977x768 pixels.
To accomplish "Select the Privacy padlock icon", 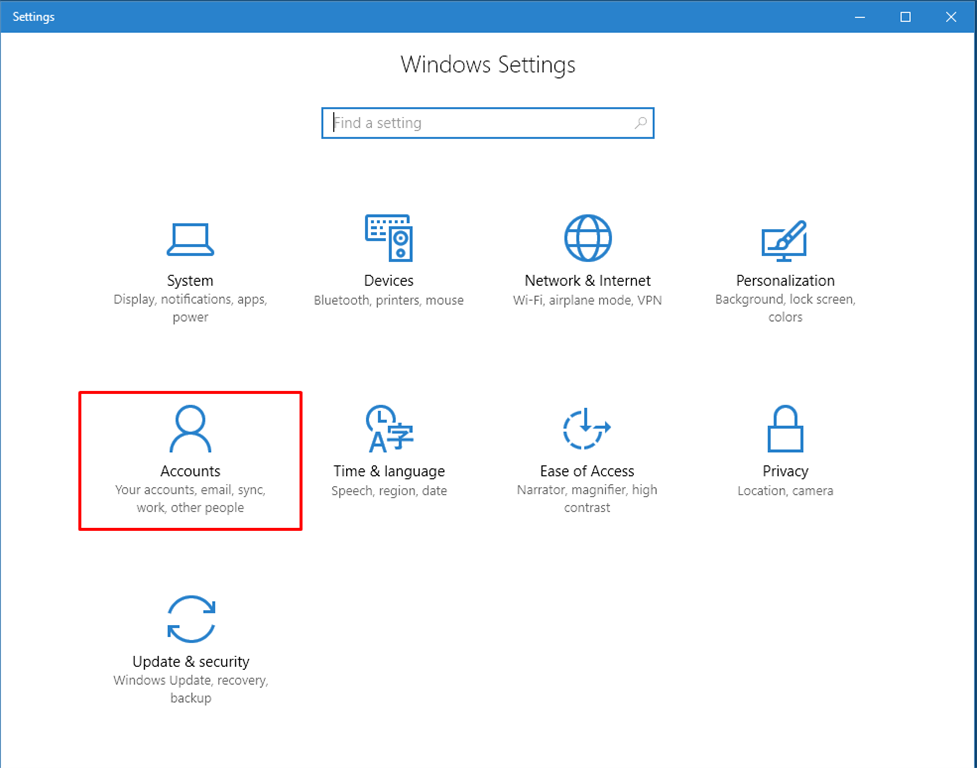I will [785, 429].
